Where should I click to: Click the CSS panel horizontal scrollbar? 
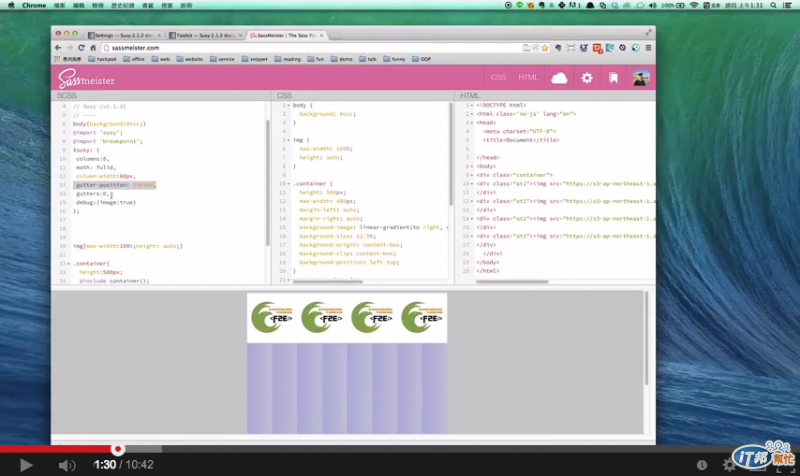click(328, 281)
